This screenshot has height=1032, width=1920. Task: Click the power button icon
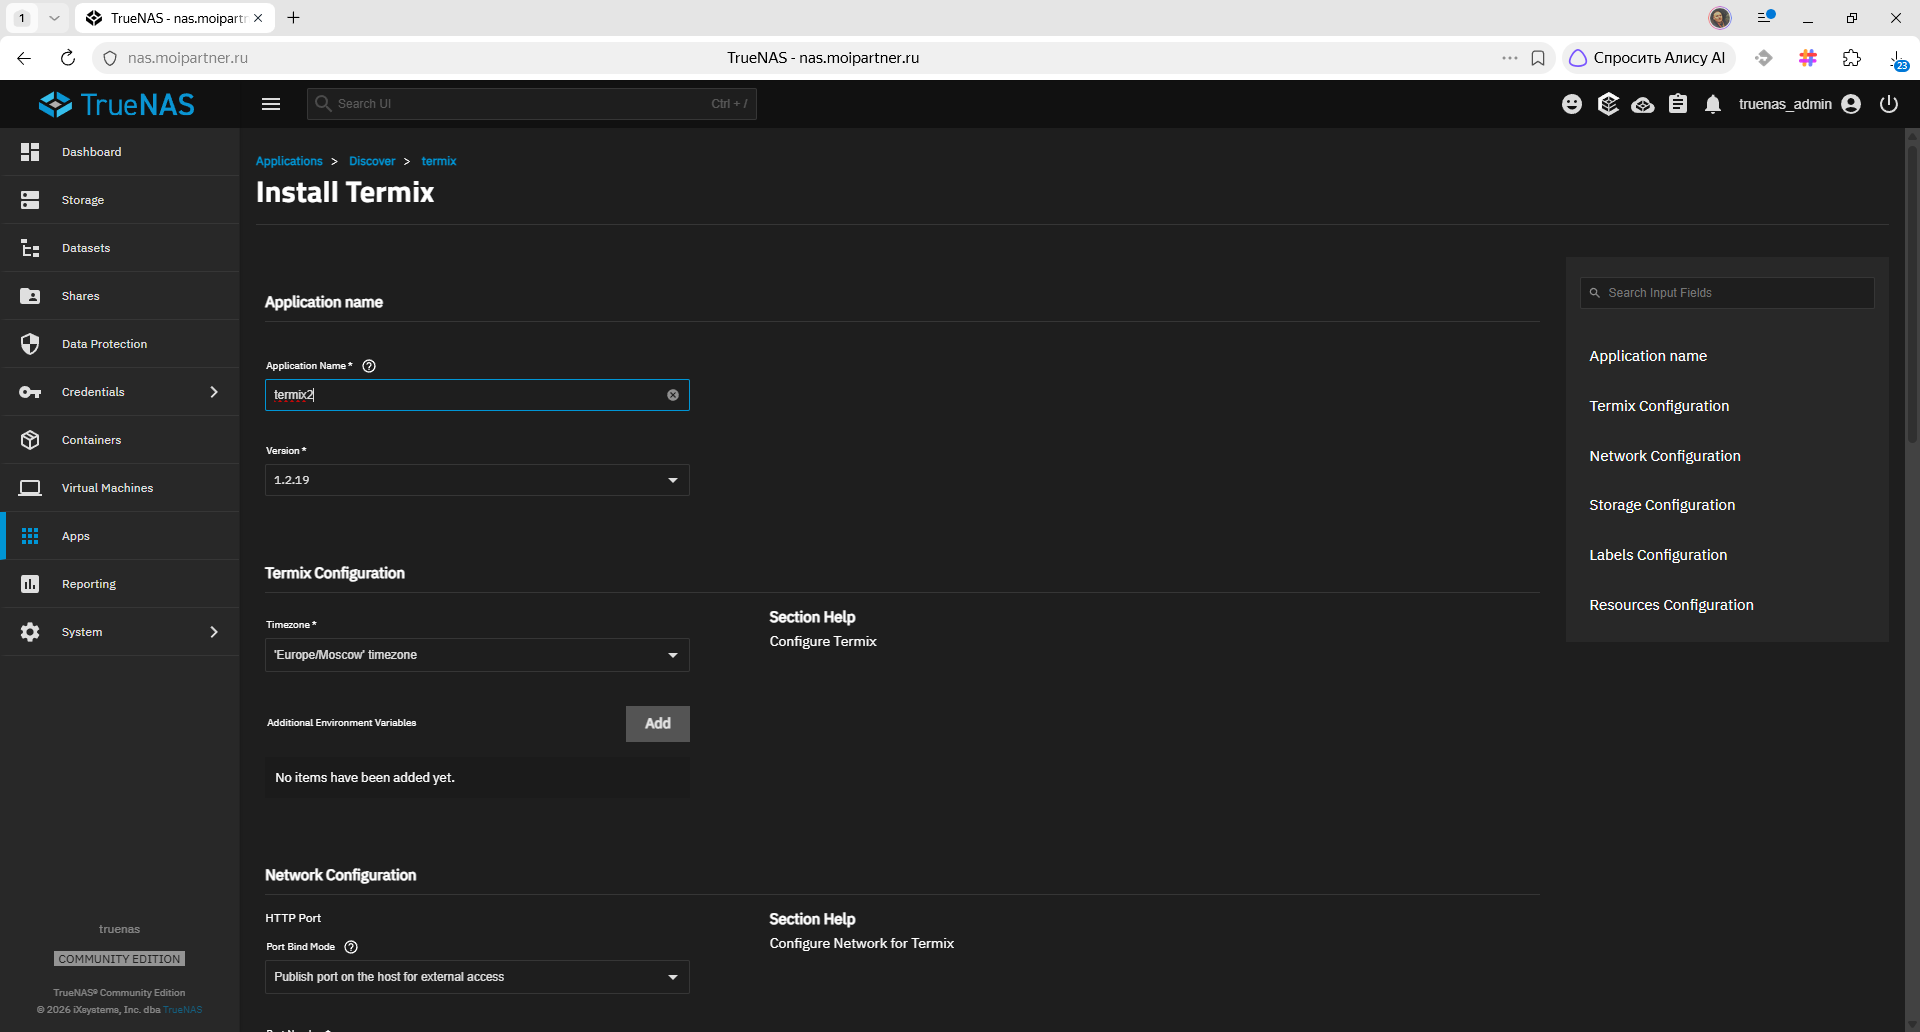click(x=1888, y=104)
